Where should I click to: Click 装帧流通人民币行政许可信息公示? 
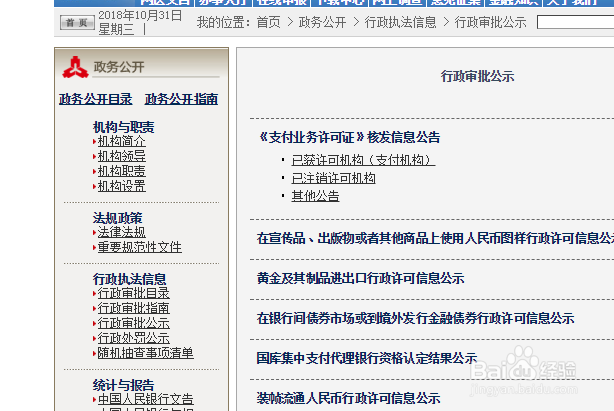(x=348, y=398)
